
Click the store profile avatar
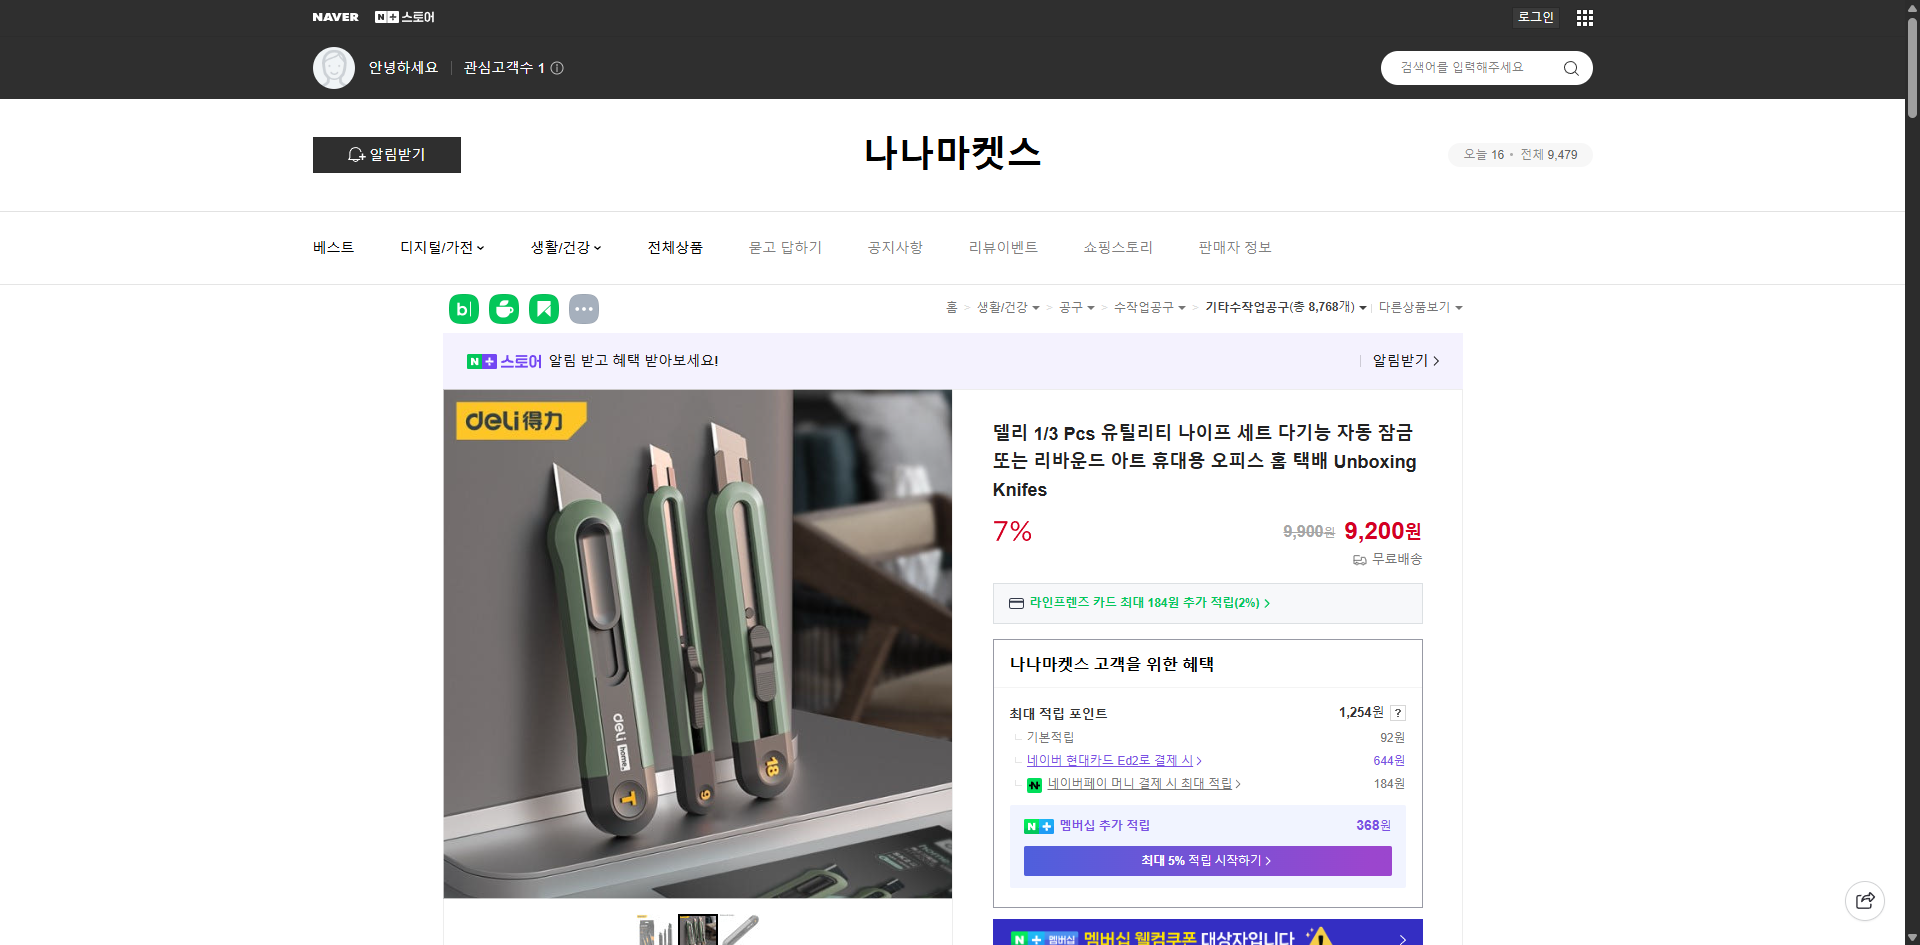[x=334, y=67]
